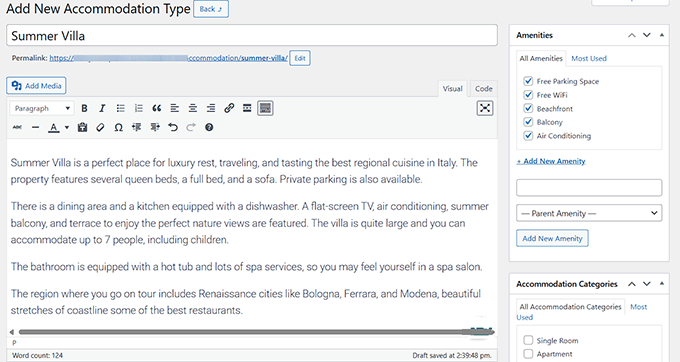
Task: Uncheck Air Conditioning amenity
Action: pyautogui.click(x=528, y=136)
